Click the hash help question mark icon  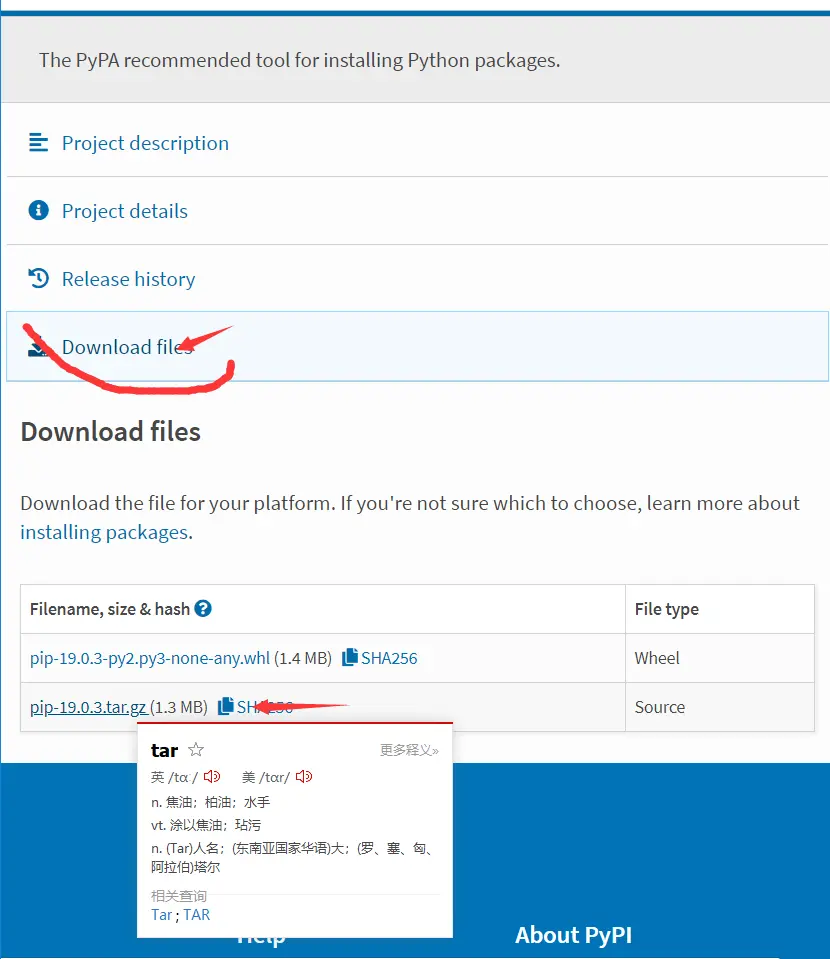203,609
